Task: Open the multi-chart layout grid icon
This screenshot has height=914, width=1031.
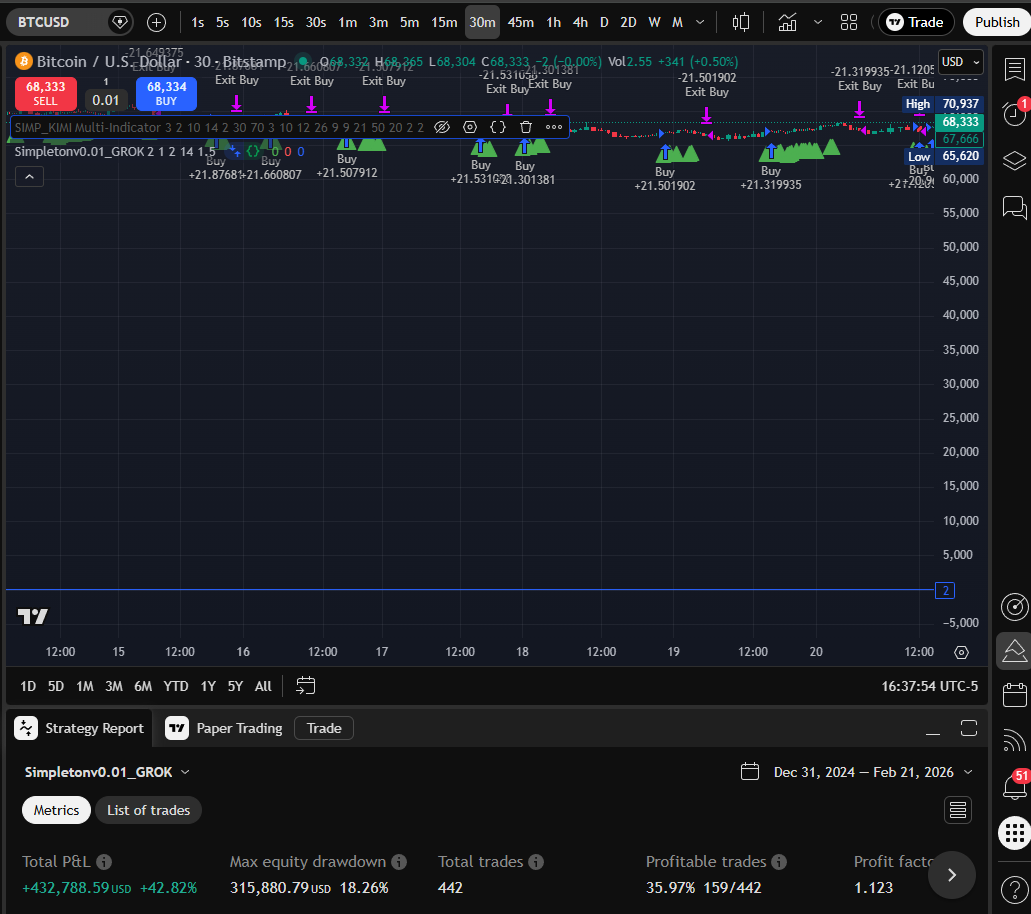Action: coord(849,21)
